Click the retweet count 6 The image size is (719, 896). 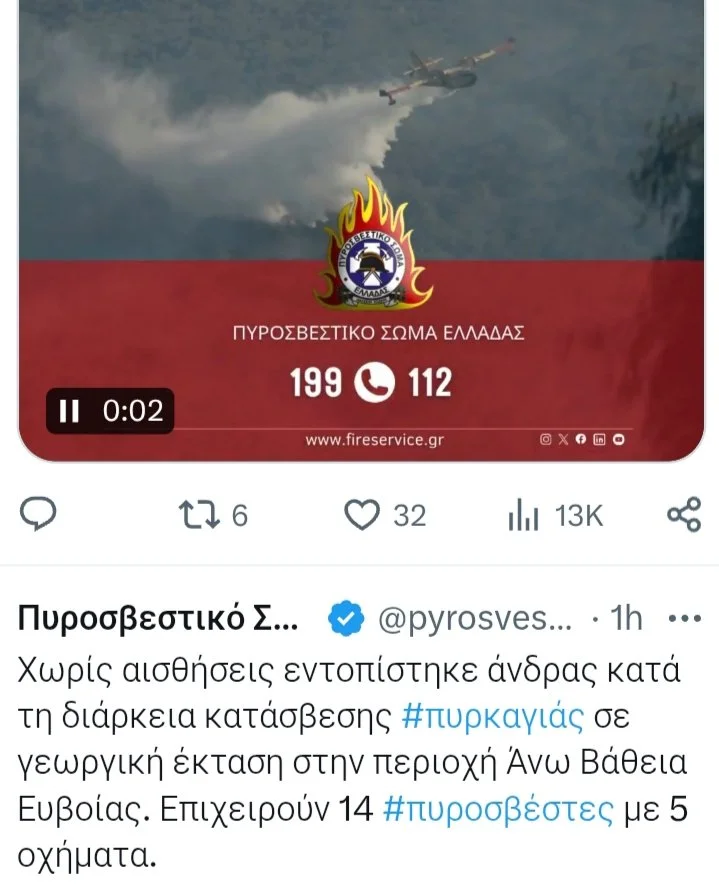click(x=239, y=515)
